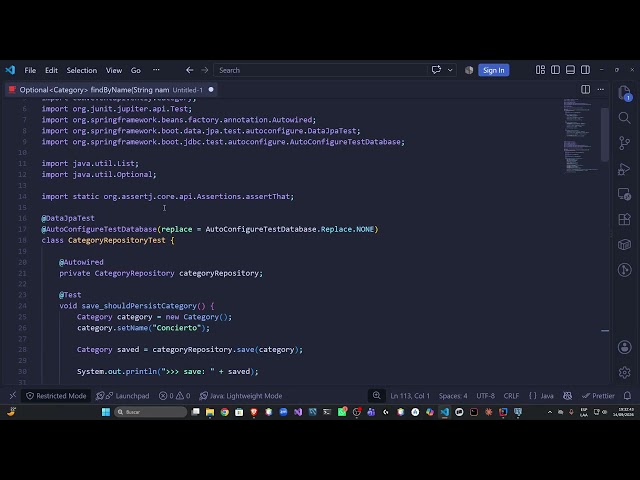Close the Untitled-1 unsaved tab dot
Screen dimensions: 640x480
(x=211, y=89)
